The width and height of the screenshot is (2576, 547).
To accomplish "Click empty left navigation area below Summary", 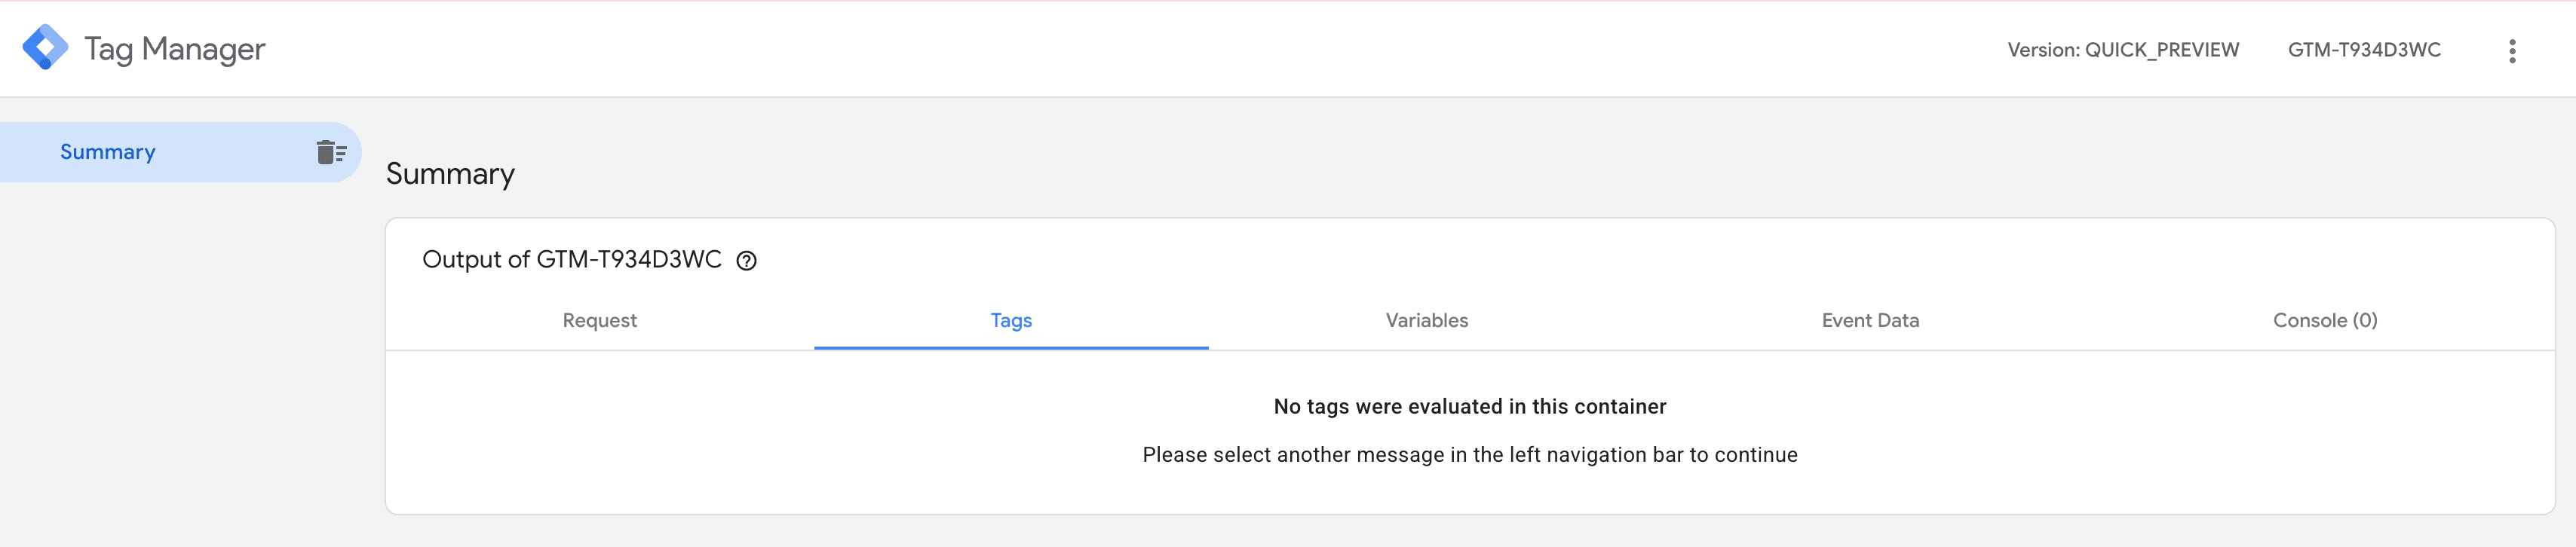I will [180, 380].
